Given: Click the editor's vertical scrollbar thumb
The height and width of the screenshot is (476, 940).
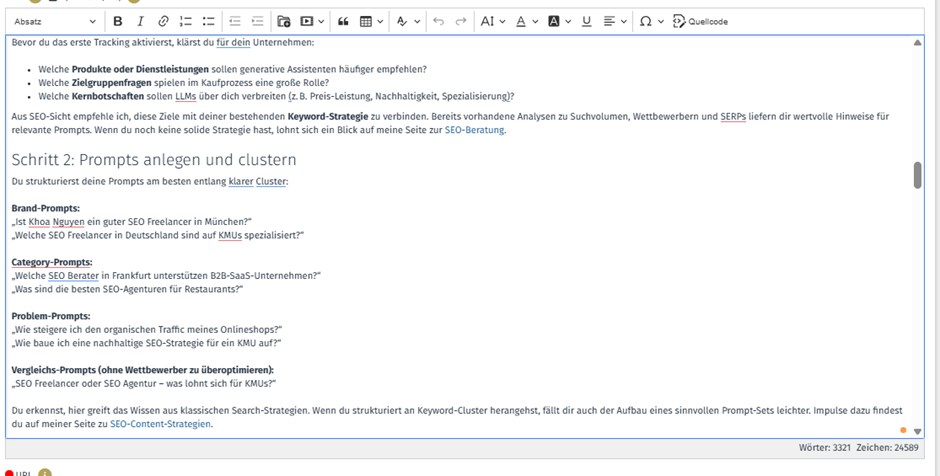Looking at the screenshot, I should [917, 175].
